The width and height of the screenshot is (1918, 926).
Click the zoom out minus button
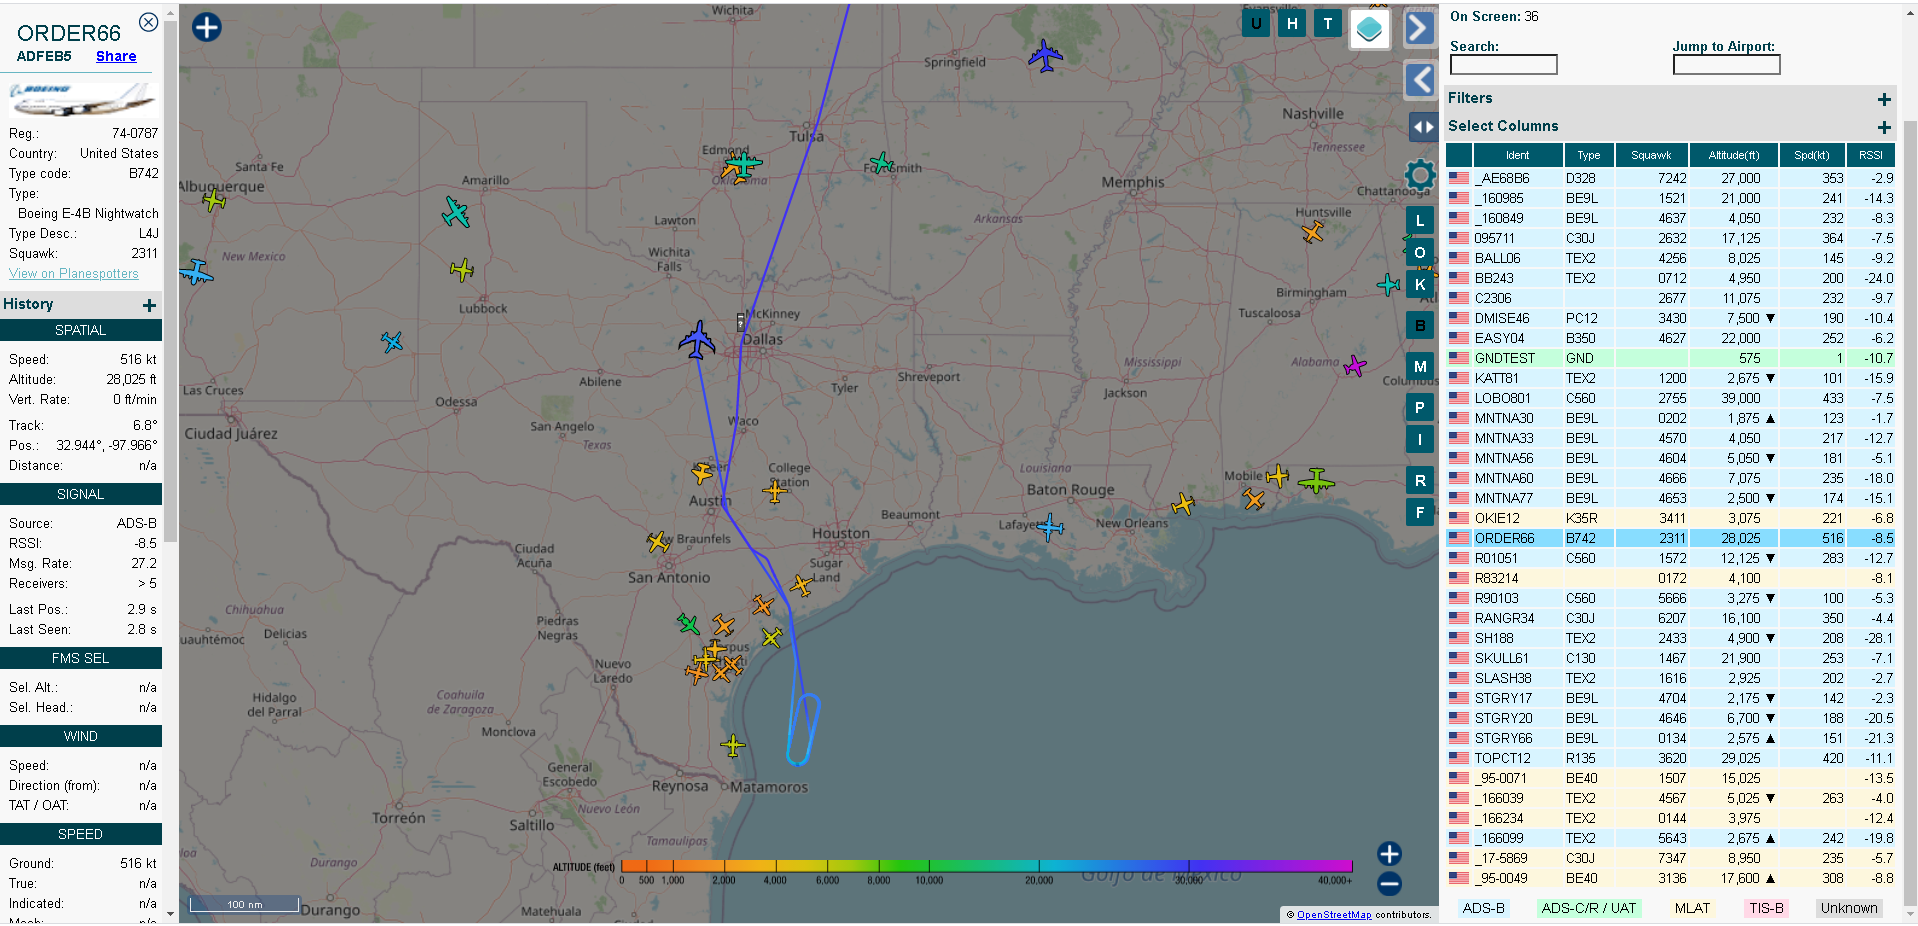point(1389,884)
